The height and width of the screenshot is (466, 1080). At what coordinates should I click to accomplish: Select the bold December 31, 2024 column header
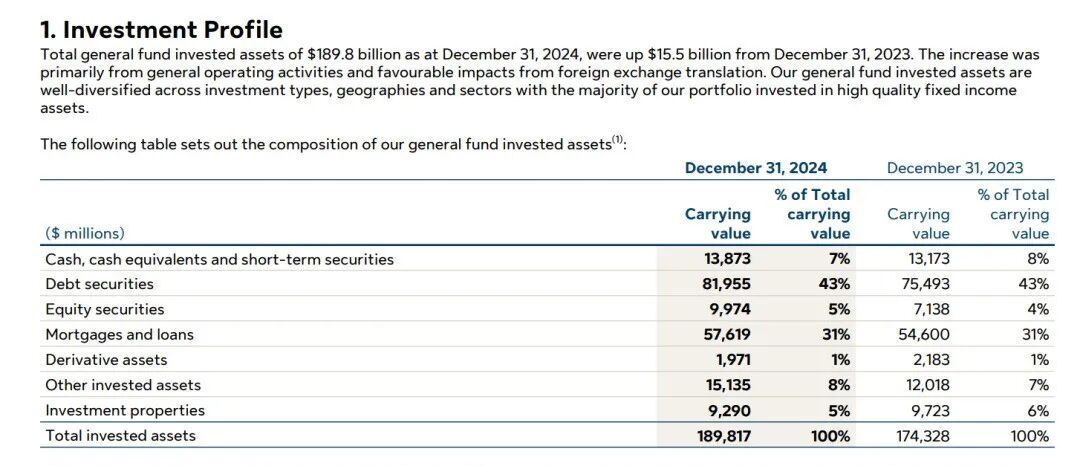point(755,168)
